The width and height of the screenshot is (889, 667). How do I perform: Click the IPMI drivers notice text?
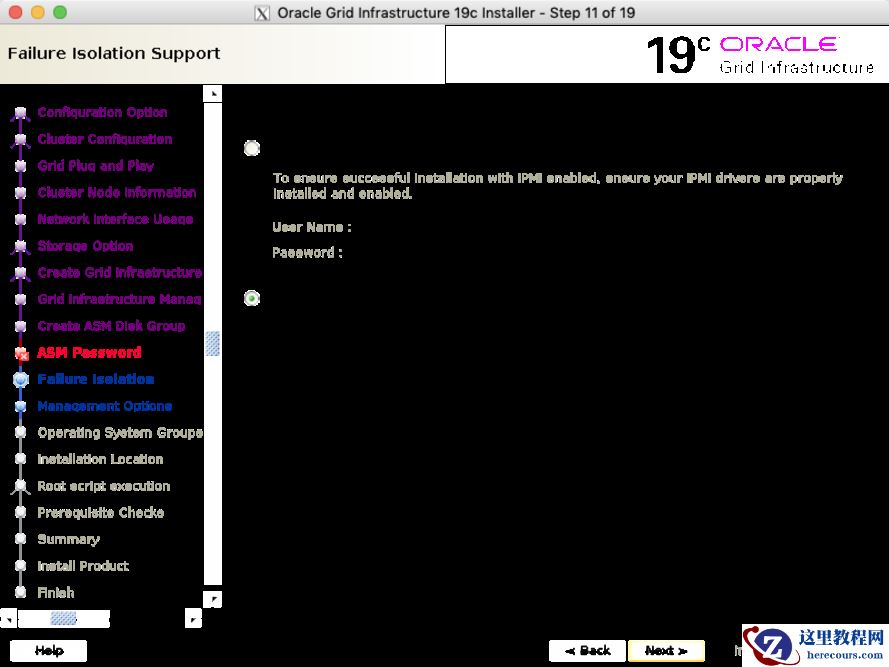[x=557, y=185]
